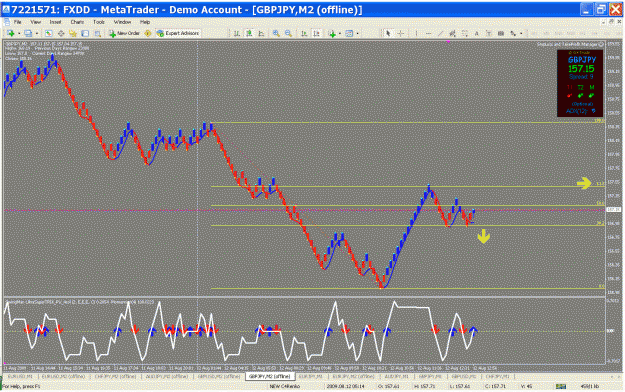Switch to EURUSD,M1 chart tab
The image size is (625, 392).
point(20,376)
